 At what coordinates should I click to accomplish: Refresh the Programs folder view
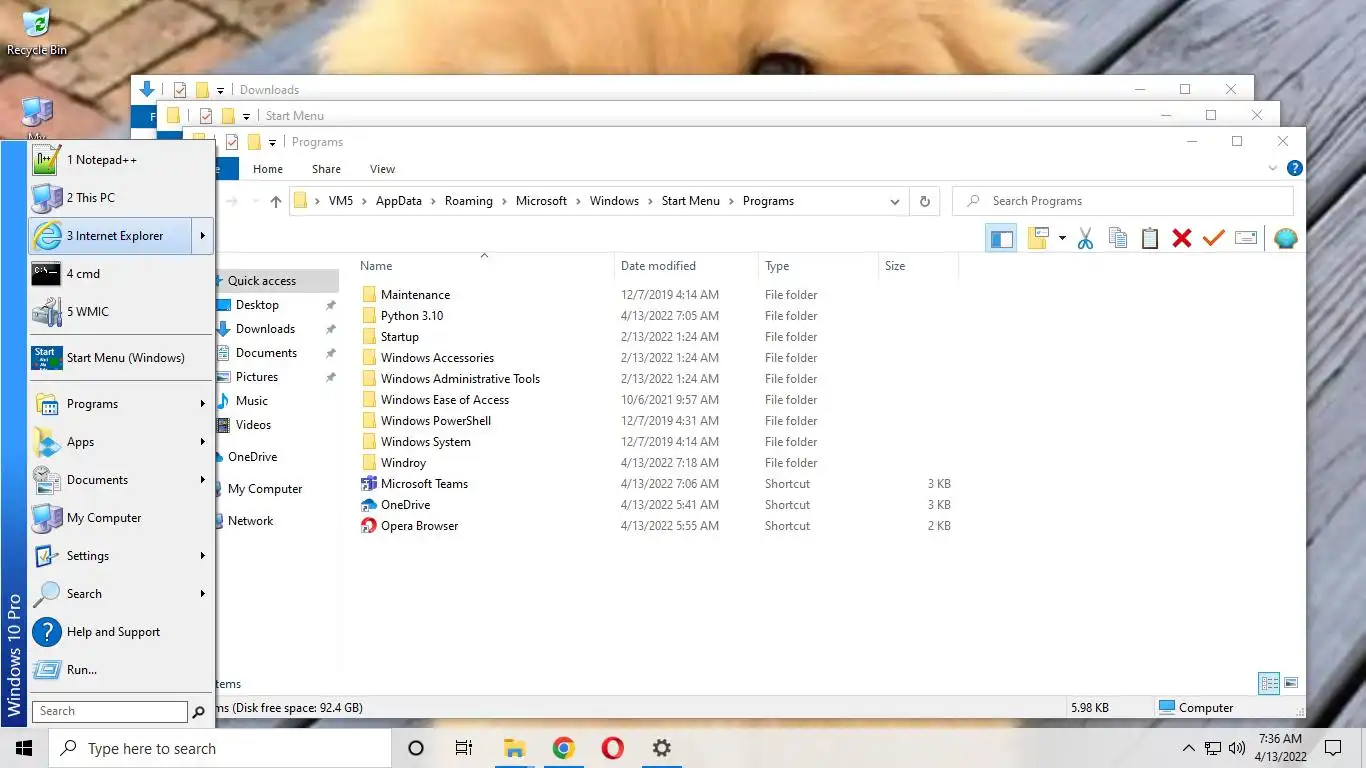[925, 201]
